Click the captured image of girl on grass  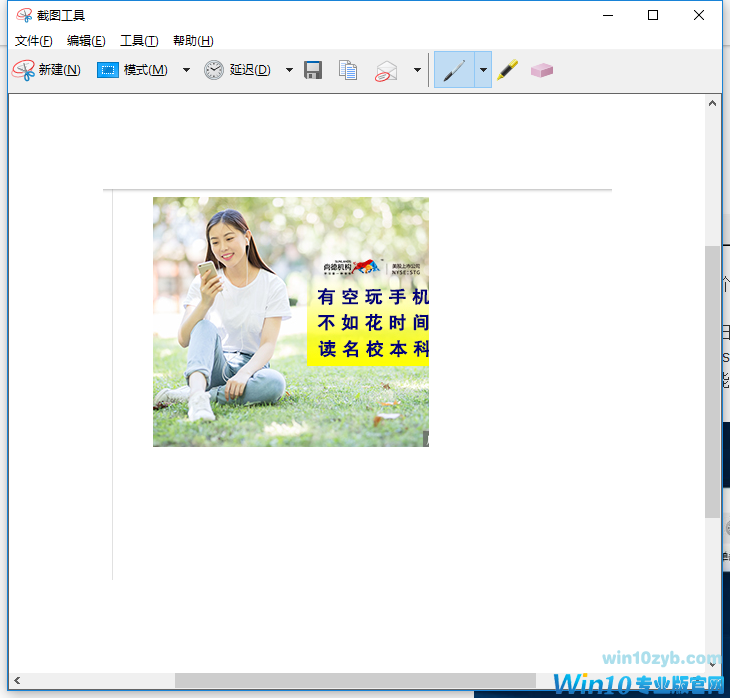pos(290,321)
